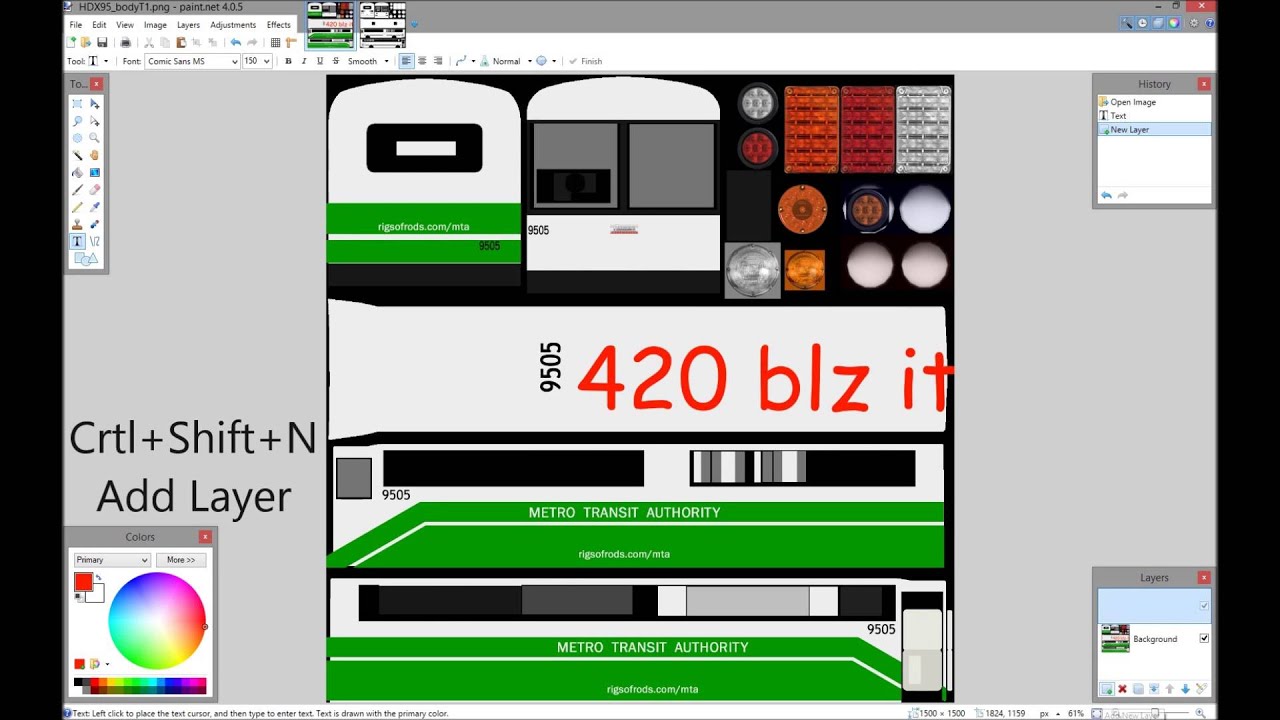Screen dimensions: 1280x720
Task: Select the Lasso Select tool
Action: tap(77, 121)
